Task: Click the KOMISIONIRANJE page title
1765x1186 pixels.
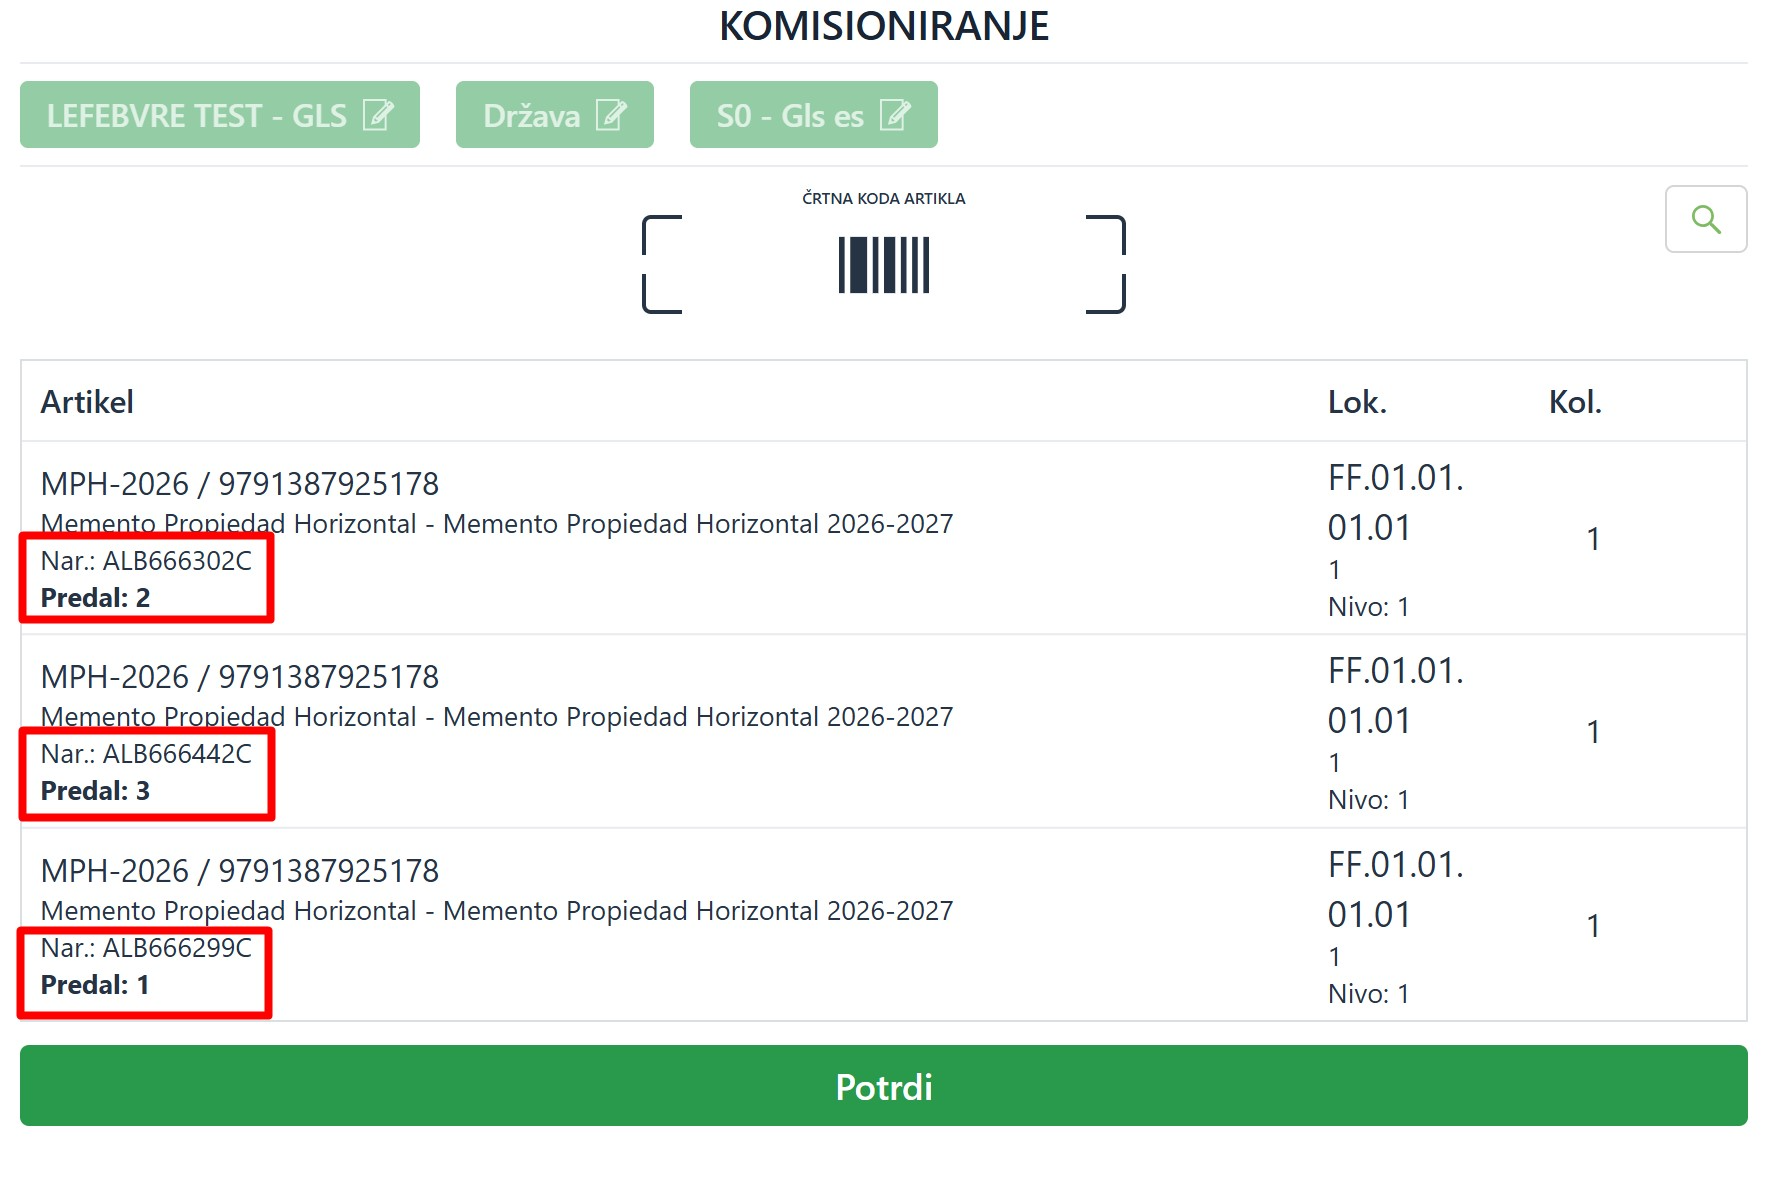Action: pyautogui.click(x=884, y=26)
